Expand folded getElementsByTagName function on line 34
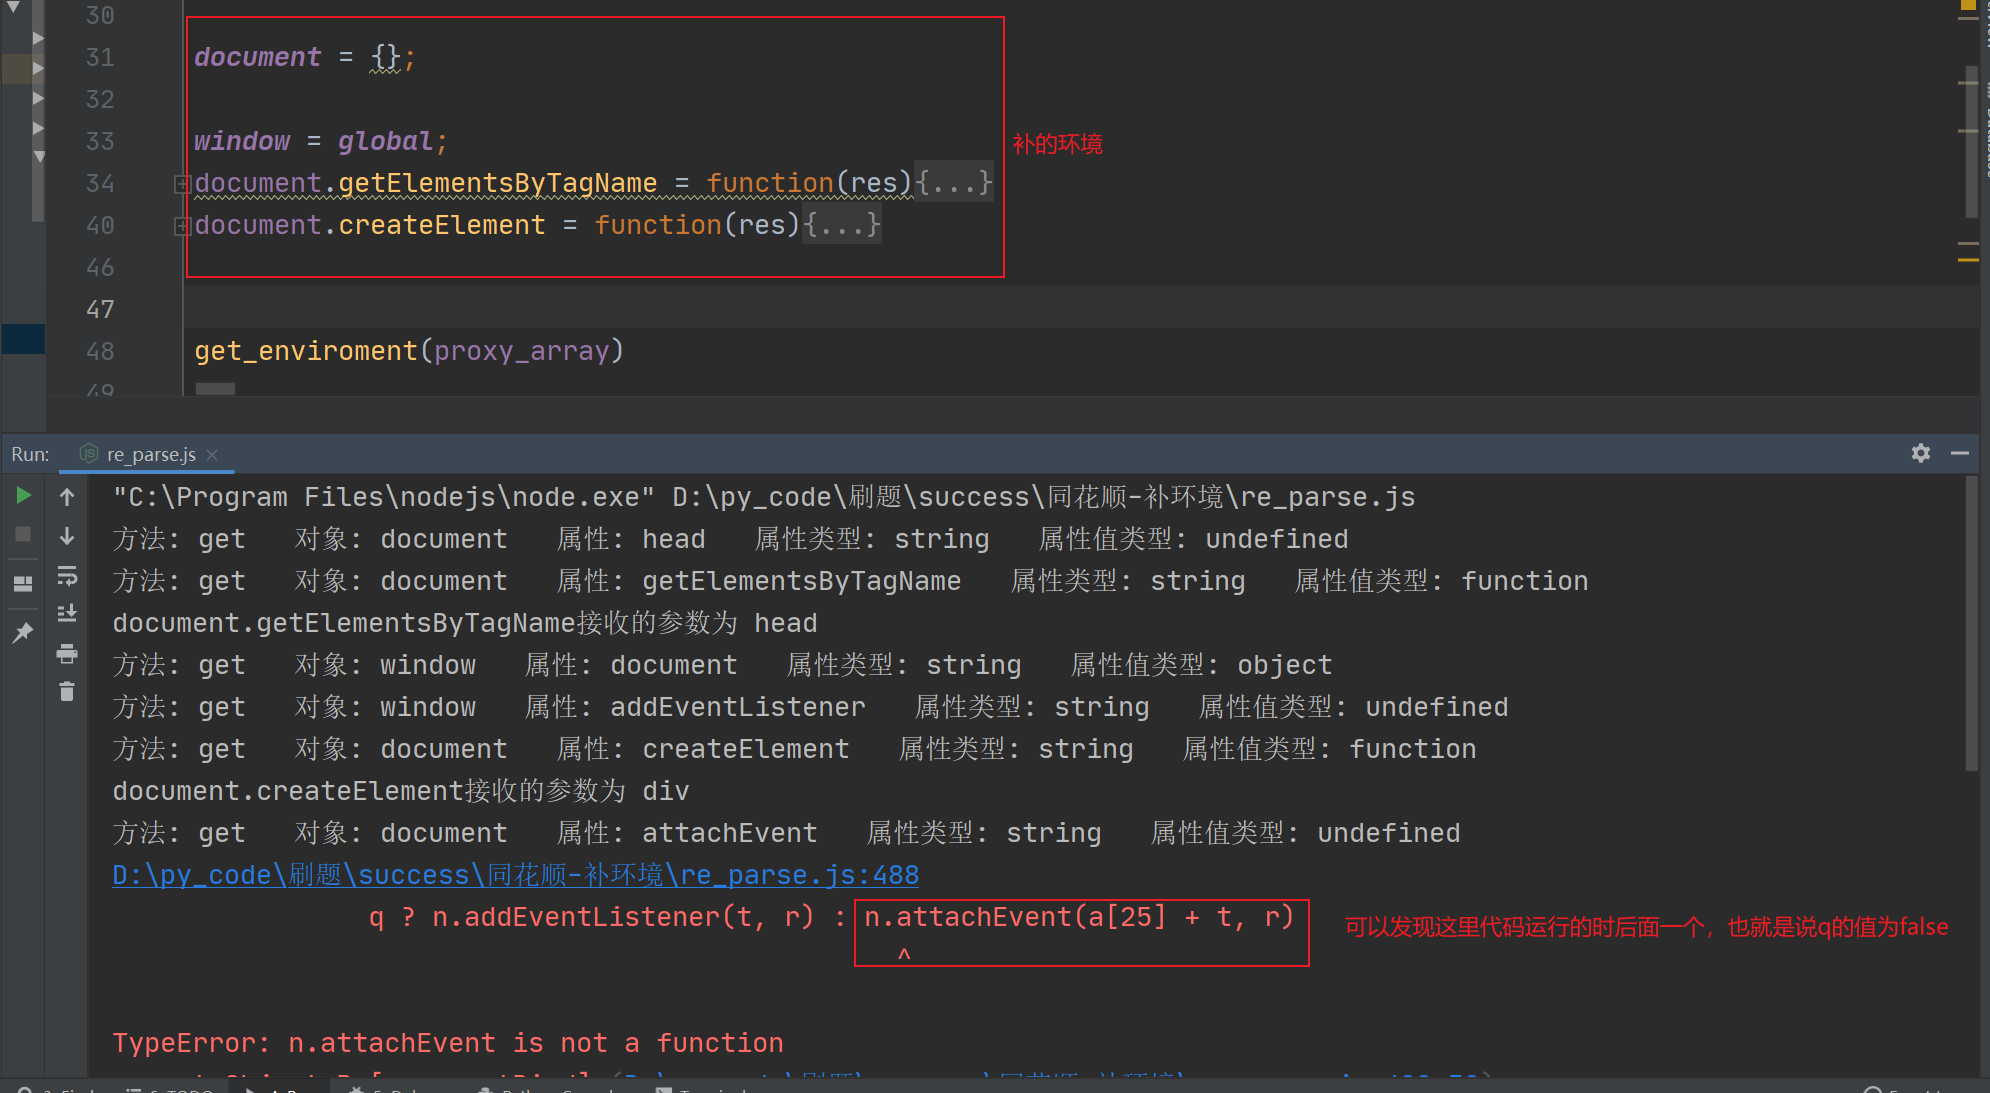Screen dimensions: 1990x1093 182,183
